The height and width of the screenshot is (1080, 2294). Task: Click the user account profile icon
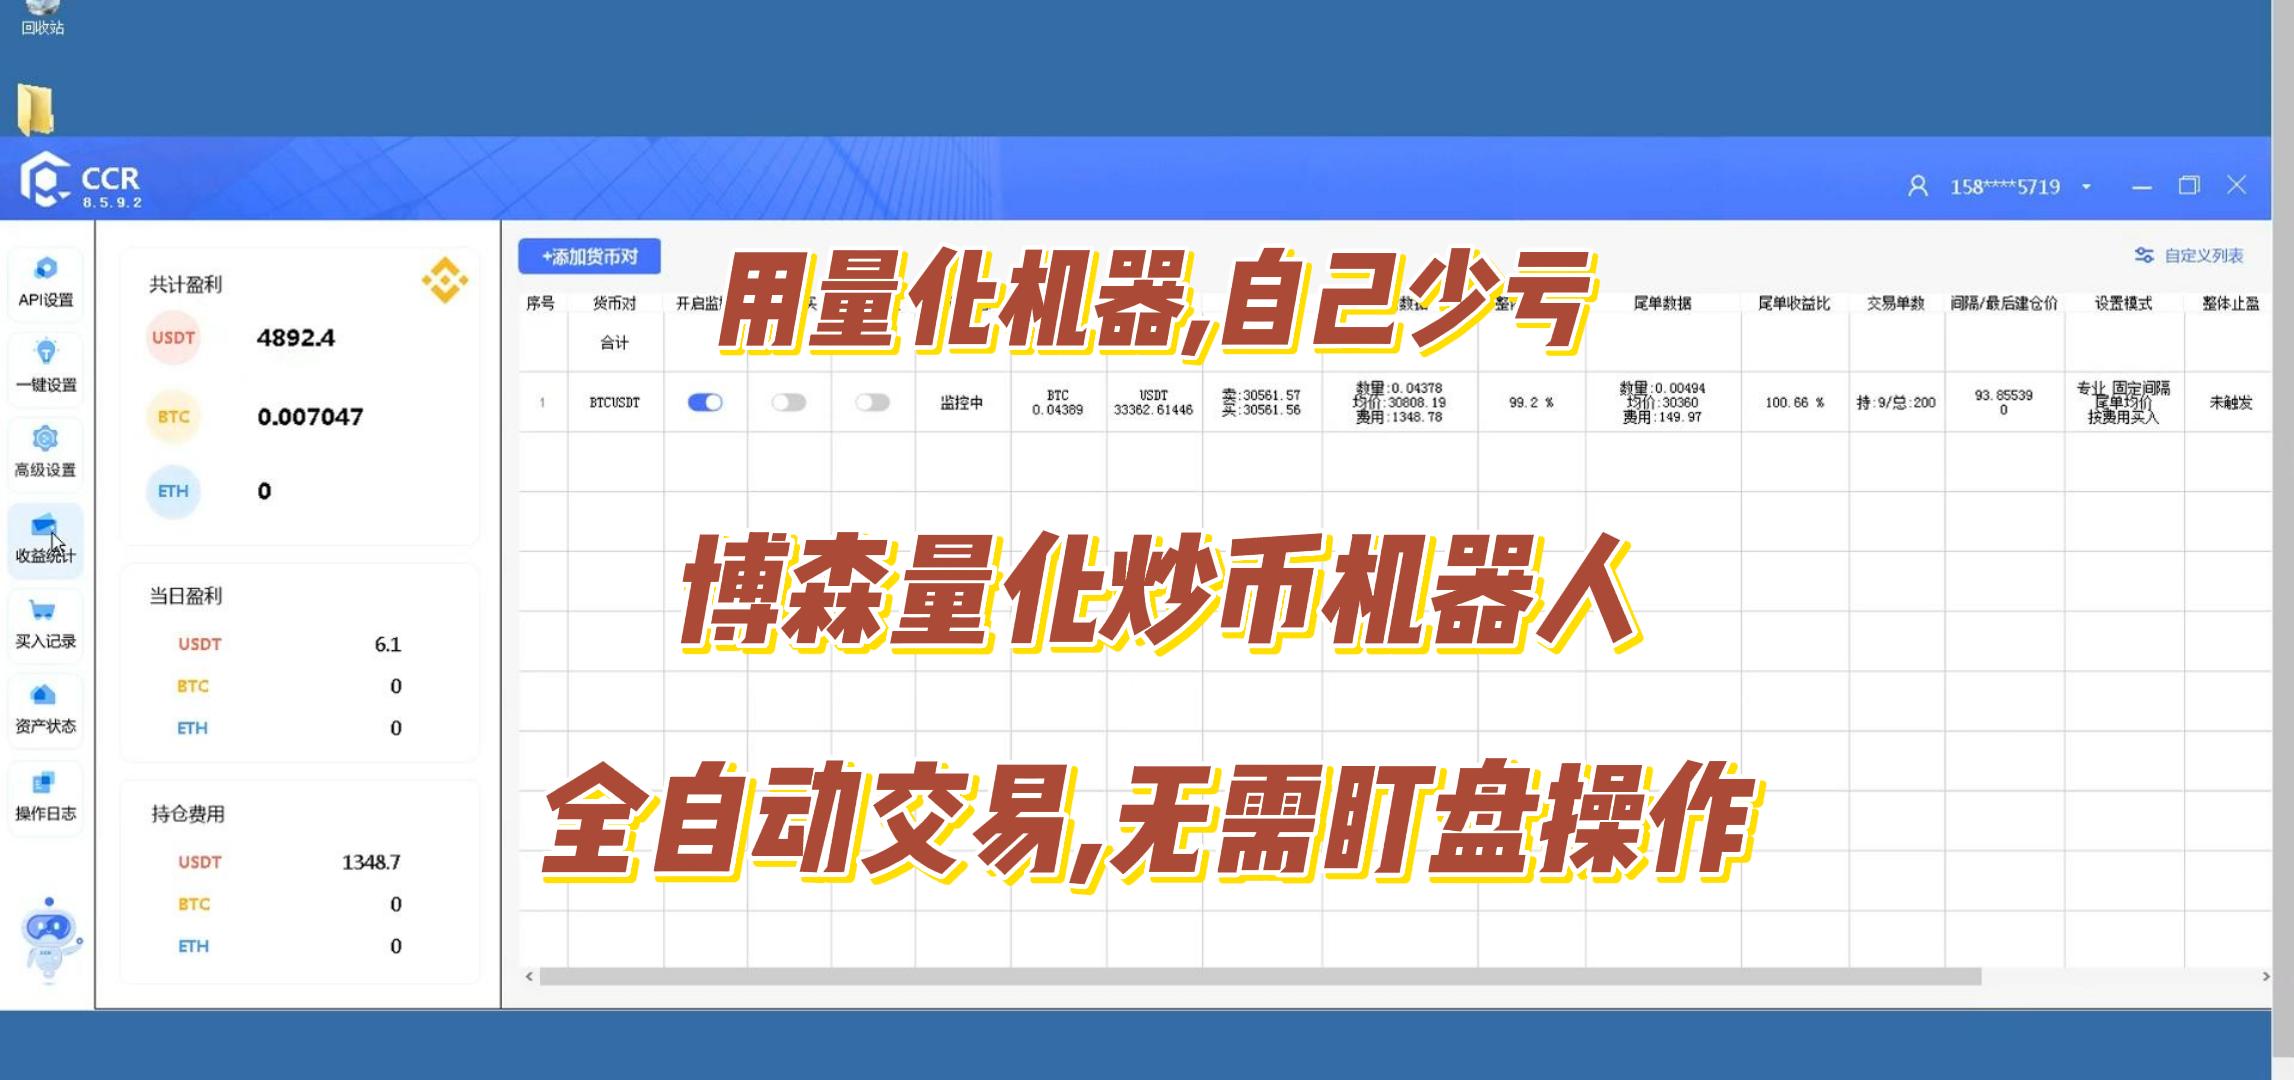(x=1917, y=186)
